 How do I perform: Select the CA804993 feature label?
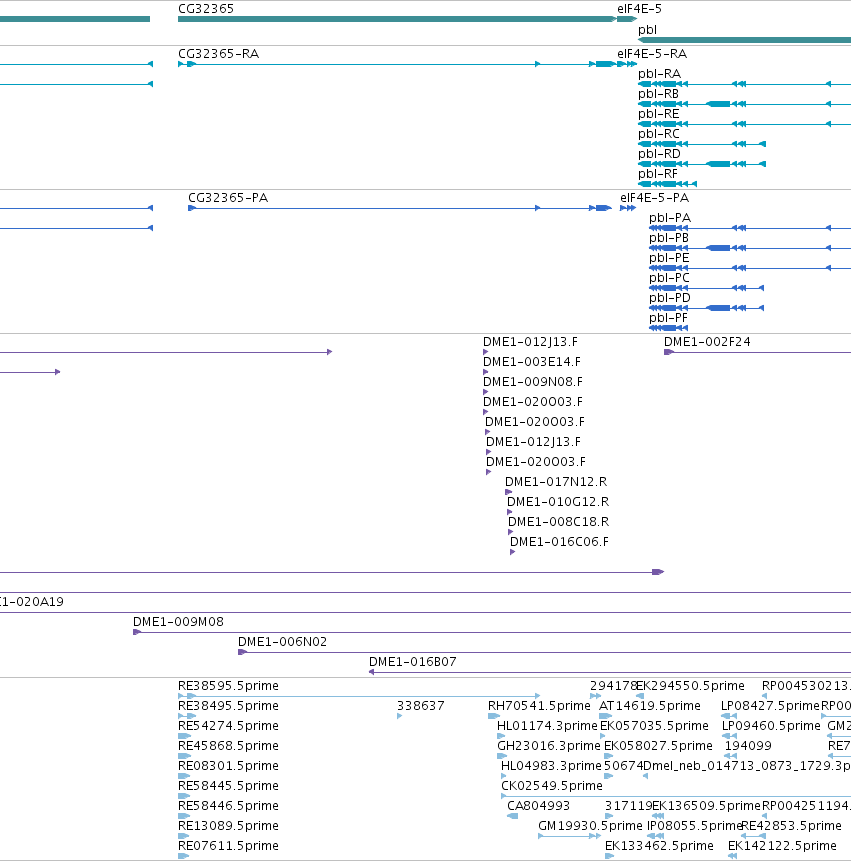click(x=539, y=806)
